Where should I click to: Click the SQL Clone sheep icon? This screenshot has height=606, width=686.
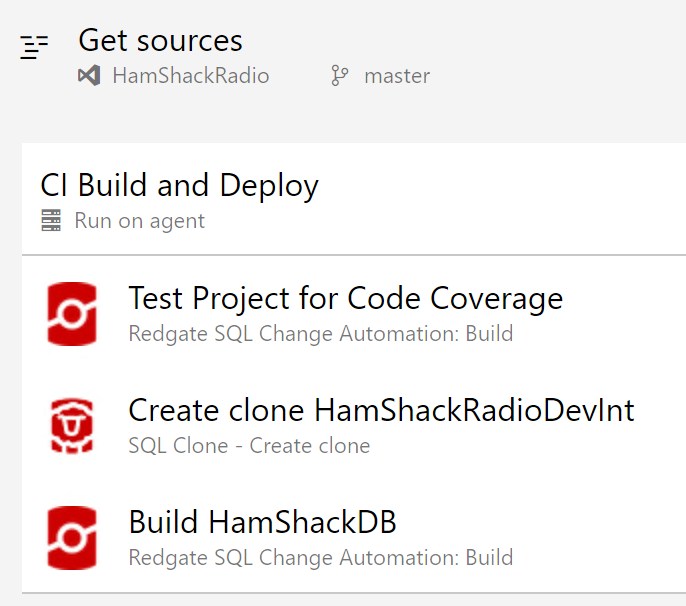[72, 425]
